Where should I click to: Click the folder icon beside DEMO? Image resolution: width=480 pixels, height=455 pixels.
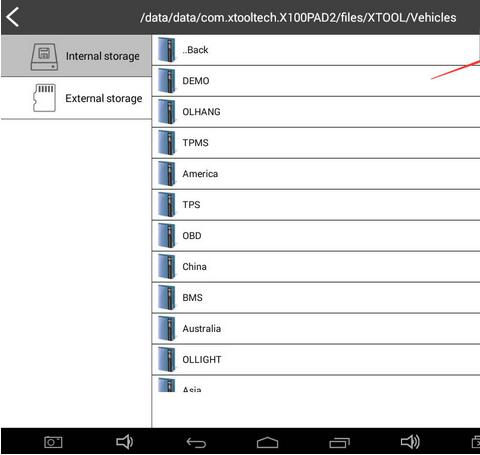coord(166,81)
